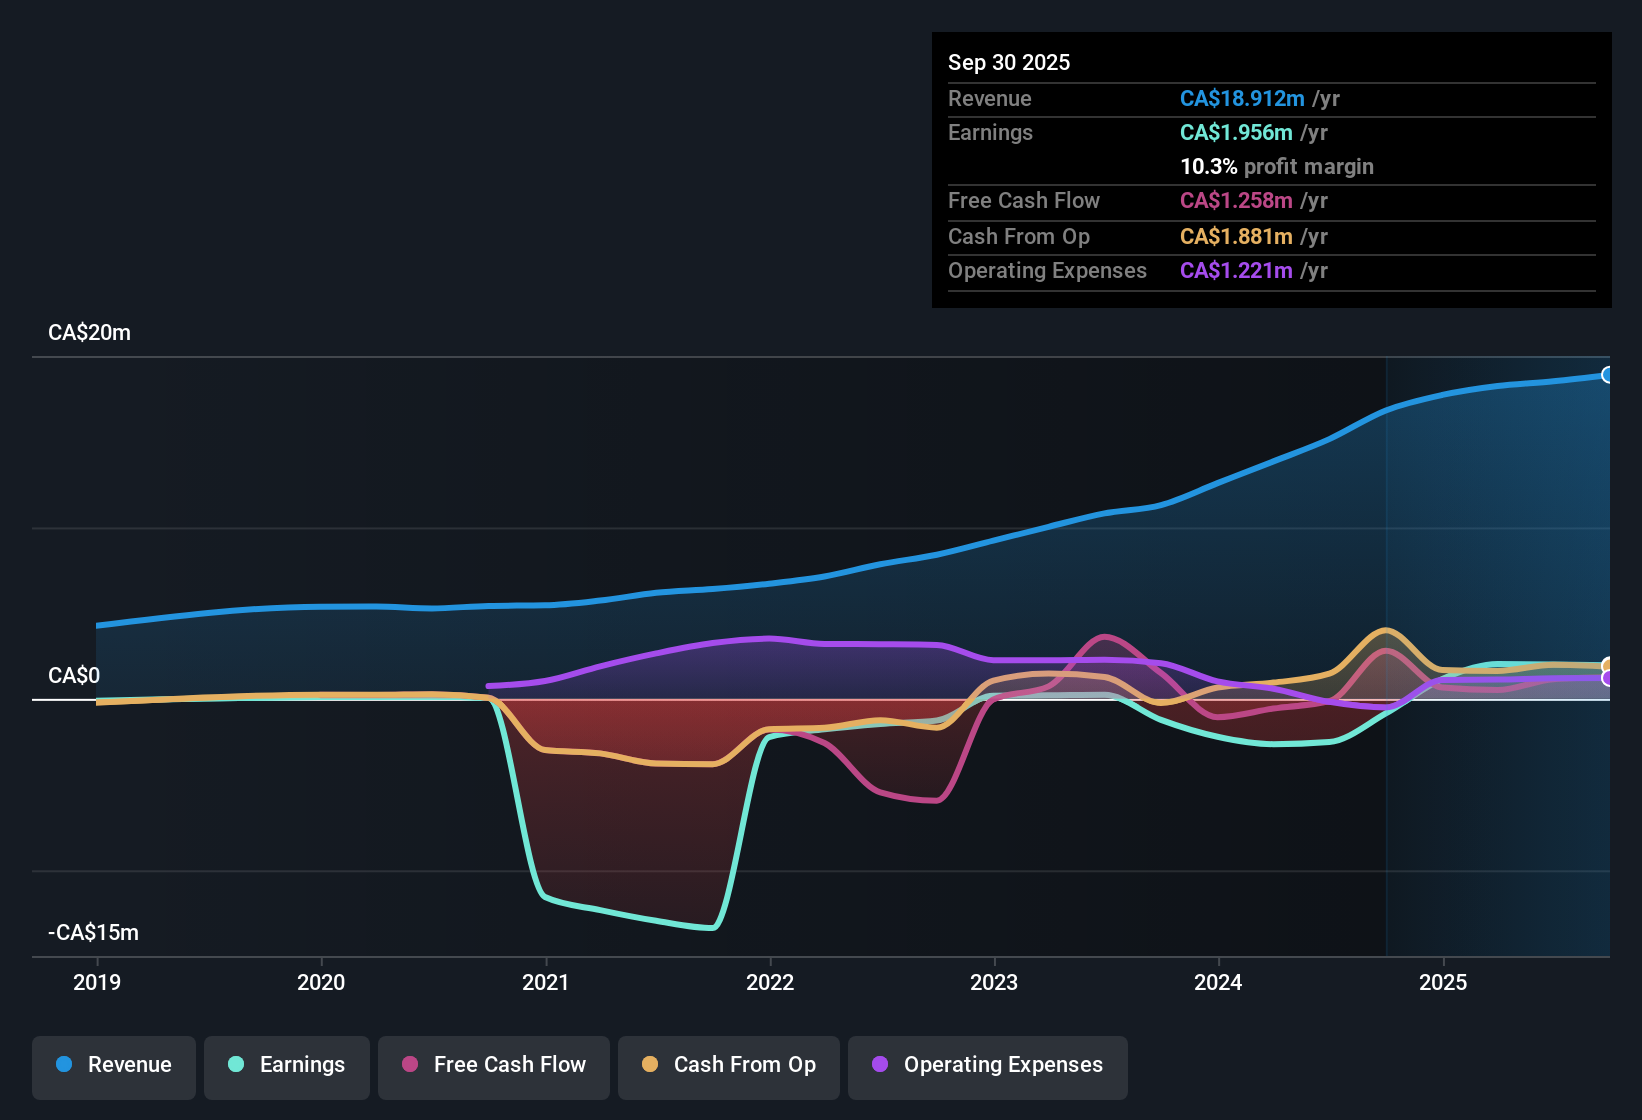The height and width of the screenshot is (1120, 1642).
Task: Click the 2025 x-axis label
Action: [x=1443, y=982]
